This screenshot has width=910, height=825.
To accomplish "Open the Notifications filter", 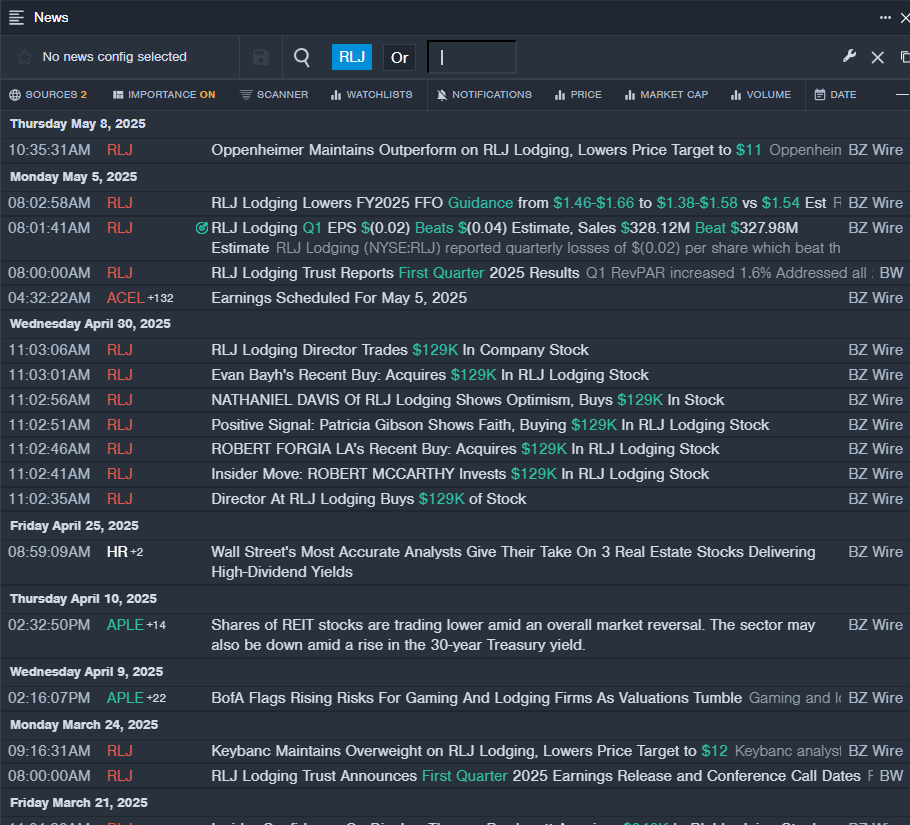I will pos(484,95).
